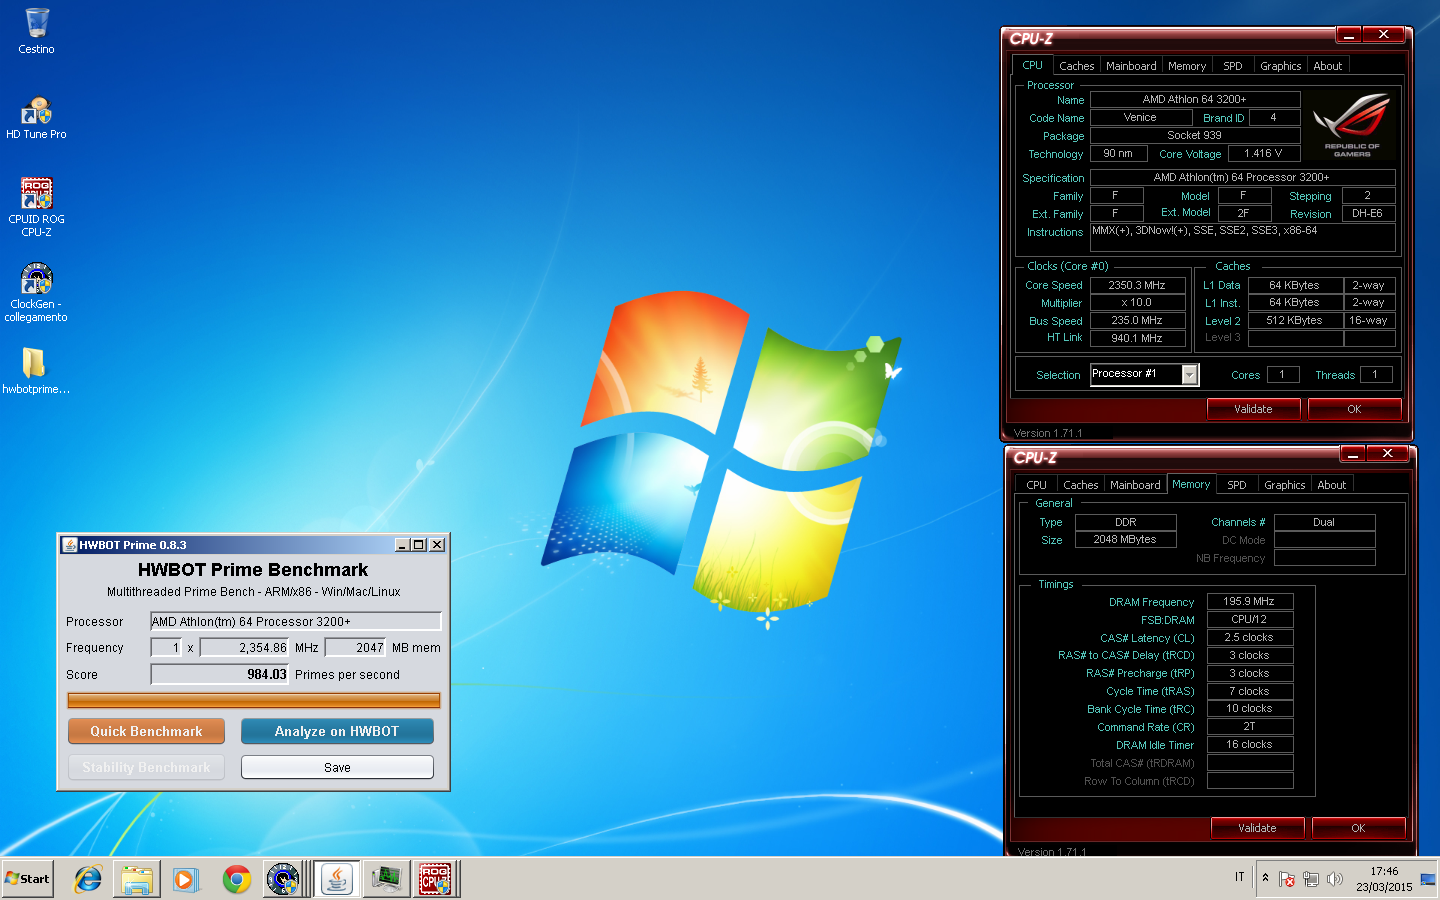Click the Processor name field in HWBOT Prime
The height and width of the screenshot is (900, 1440).
tap(295, 621)
